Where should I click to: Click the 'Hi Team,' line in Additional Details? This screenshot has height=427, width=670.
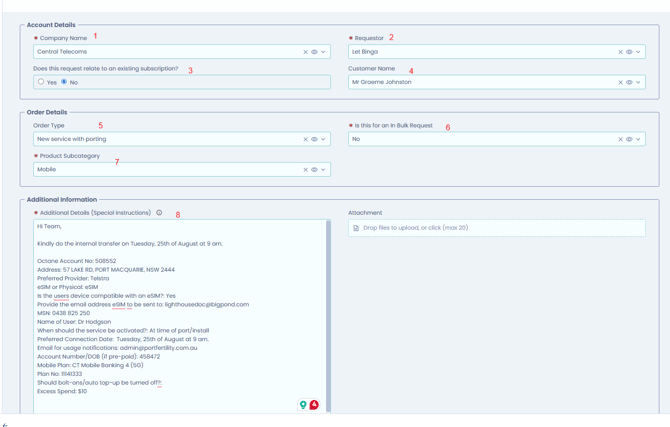pos(49,227)
